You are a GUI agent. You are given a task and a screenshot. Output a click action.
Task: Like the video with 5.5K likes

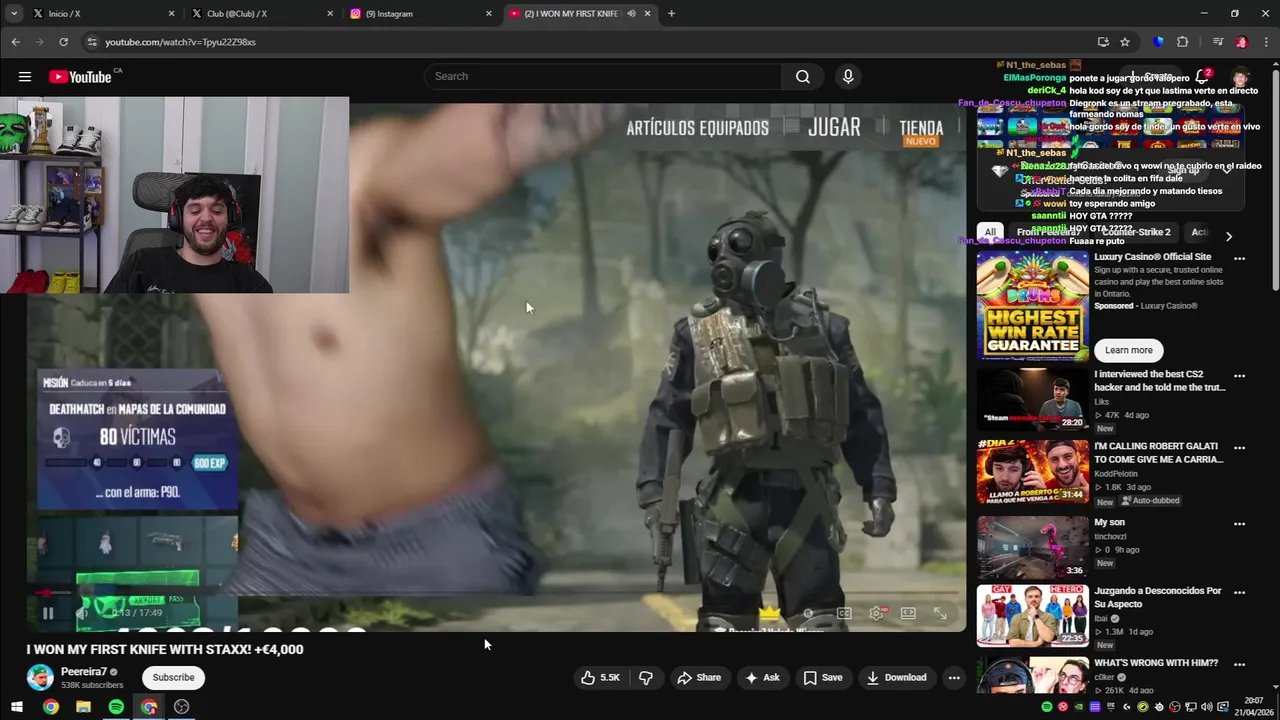click(600, 678)
